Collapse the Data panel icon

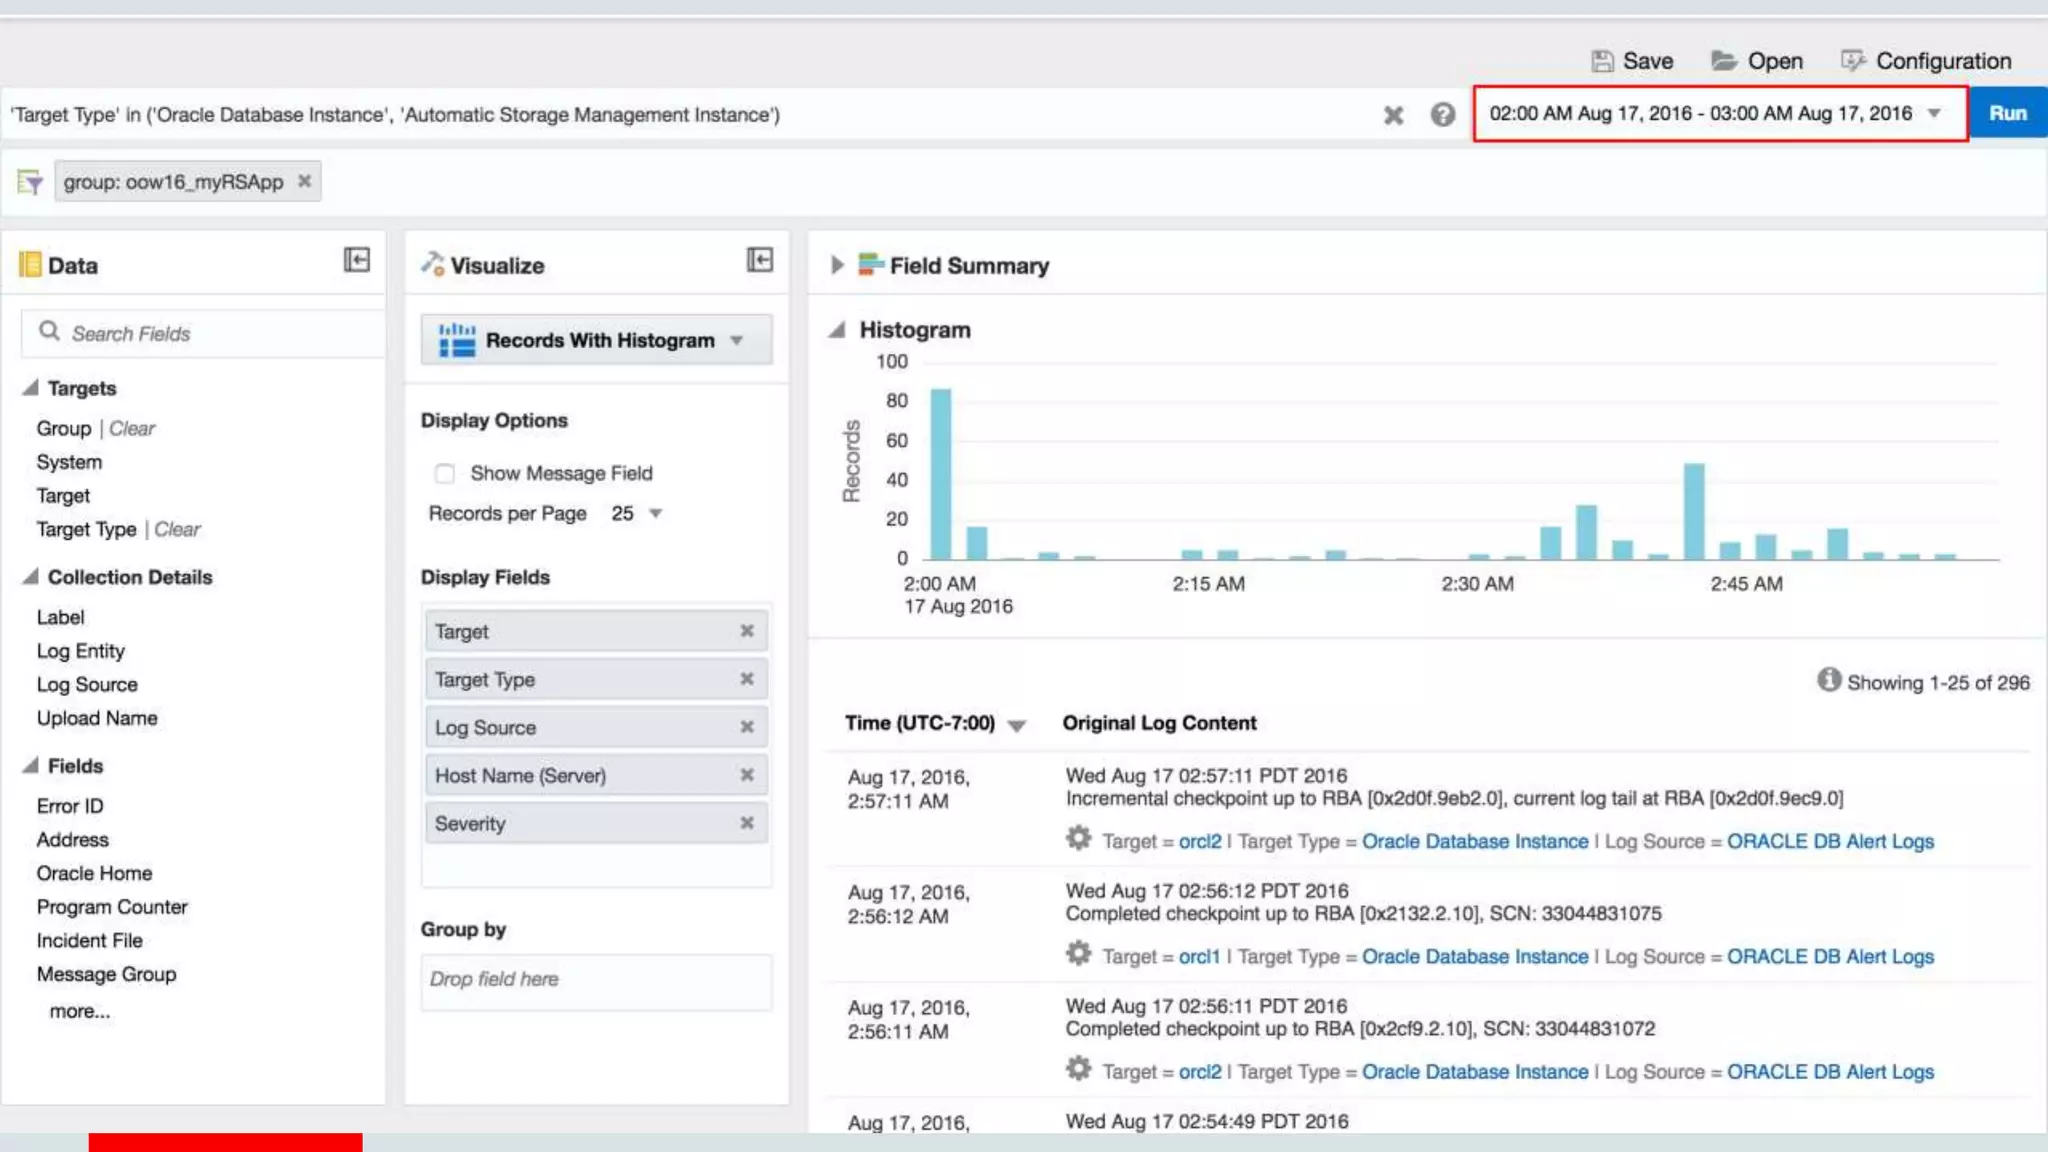[x=357, y=260]
